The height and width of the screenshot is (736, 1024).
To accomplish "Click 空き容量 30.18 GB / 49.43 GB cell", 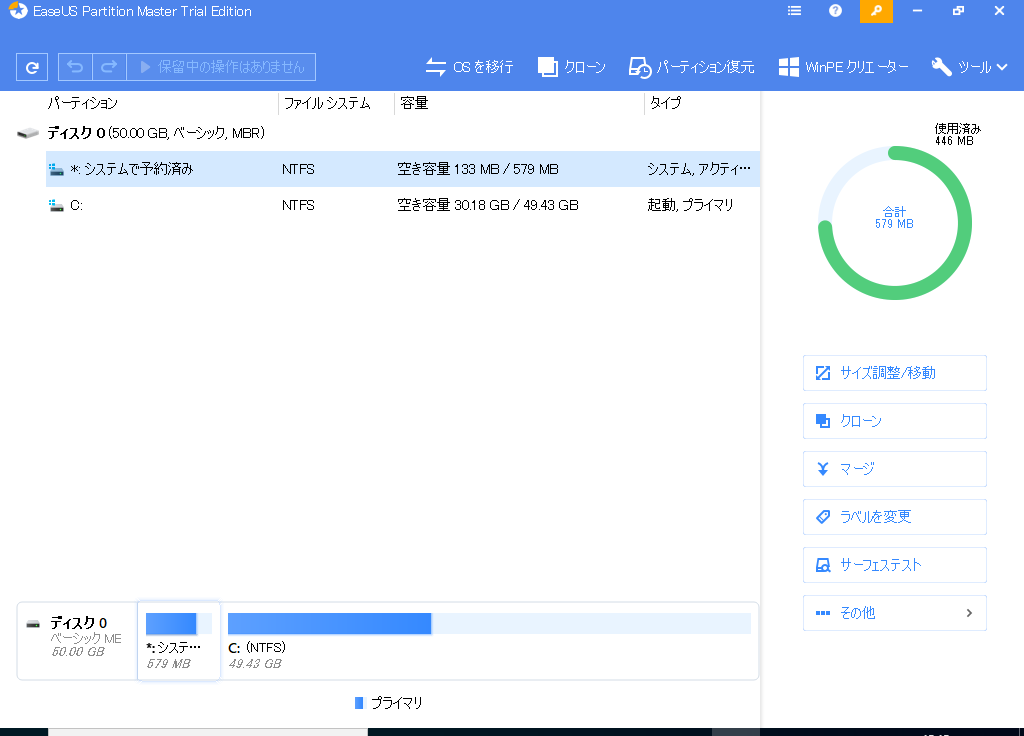I will 488,205.
